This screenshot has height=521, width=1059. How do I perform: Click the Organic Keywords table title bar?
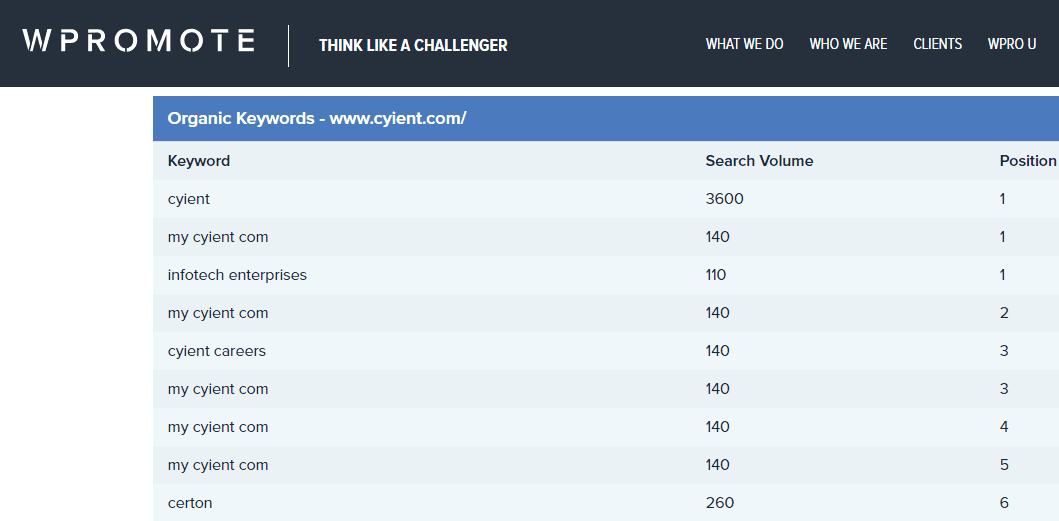606,118
